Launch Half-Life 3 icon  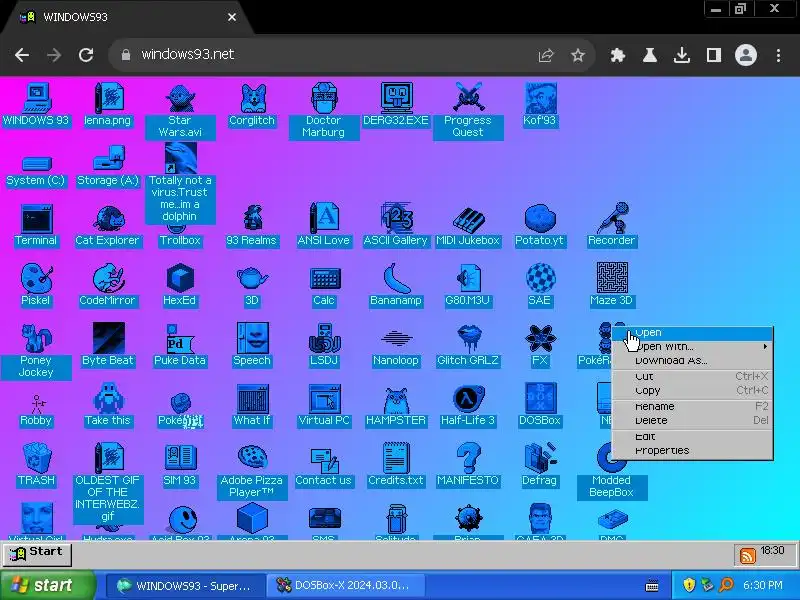tap(468, 399)
